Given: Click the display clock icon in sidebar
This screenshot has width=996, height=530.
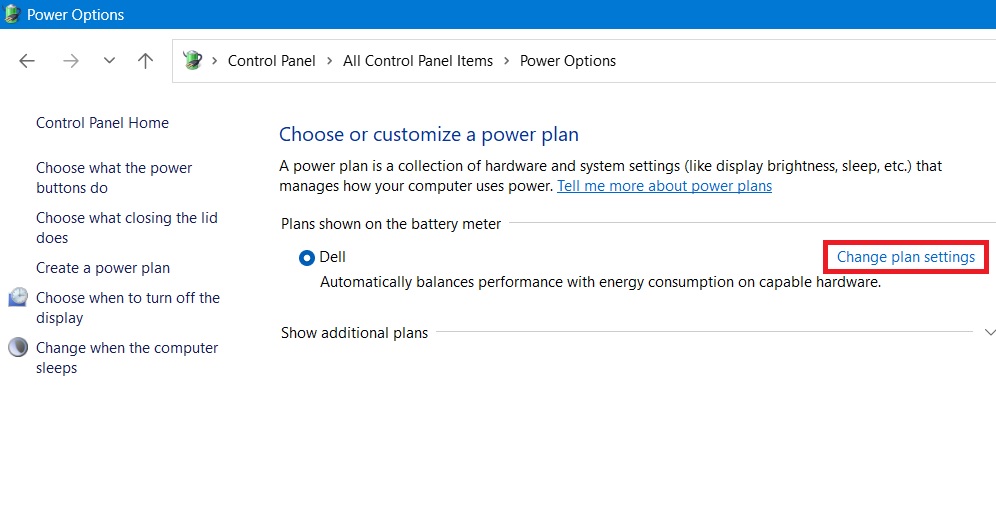Looking at the screenshot, I should pos(18,297).
